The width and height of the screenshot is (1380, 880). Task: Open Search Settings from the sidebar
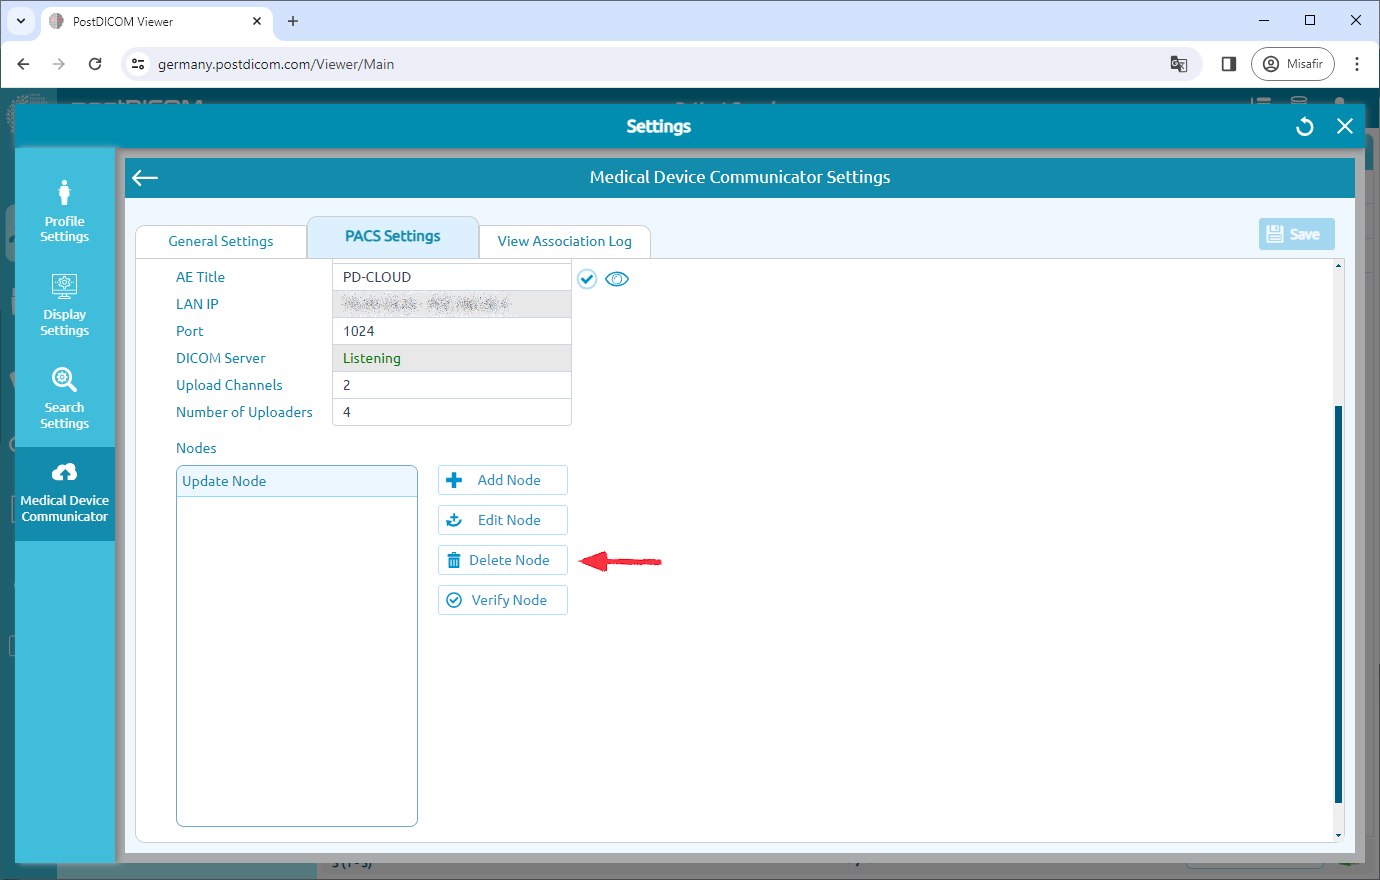64,396
